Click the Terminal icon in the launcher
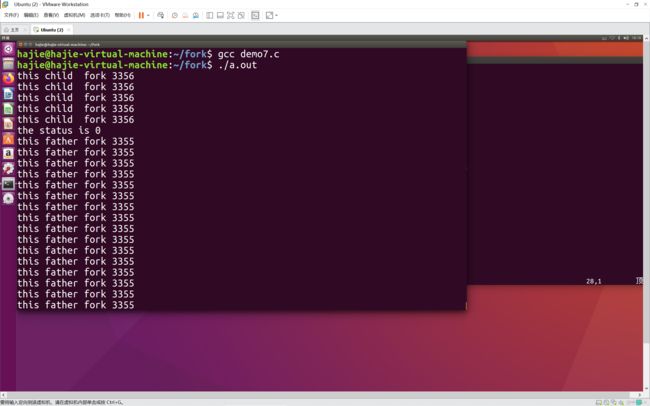Screen dimensions: 650x406 click(x=8, y=184)
